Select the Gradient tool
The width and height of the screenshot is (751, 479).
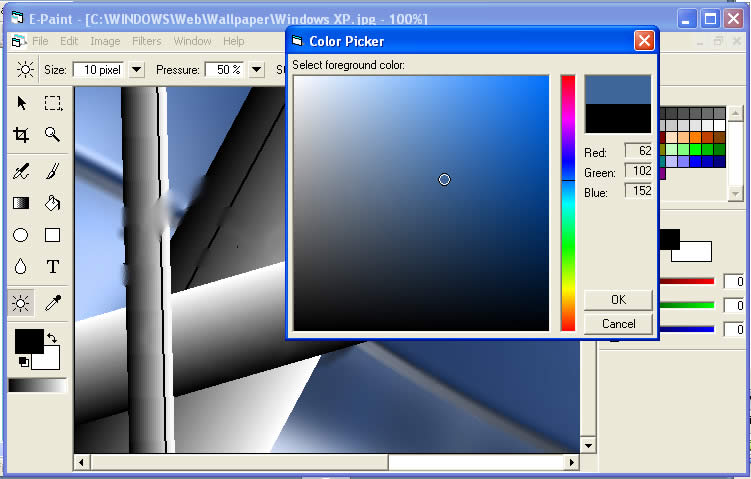click(x=21, y=203)
